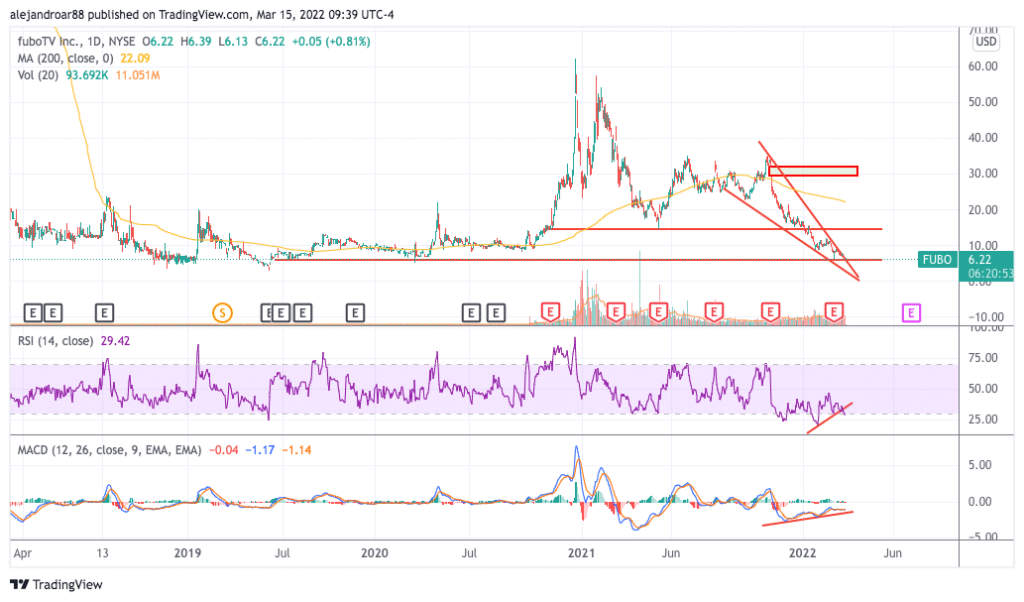Click the 06:20:53 countdown timer
Image resolution: width=1024 pixels, height=602 pixels.
click(990, 274)
